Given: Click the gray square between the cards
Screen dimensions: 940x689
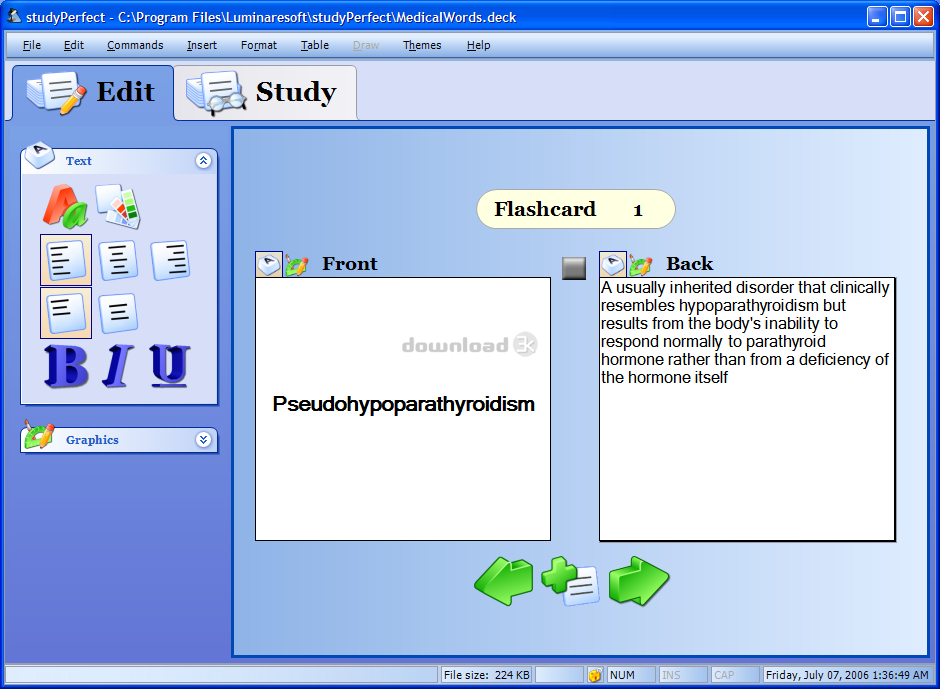Looking at the screenshot, I should point(574,268).
